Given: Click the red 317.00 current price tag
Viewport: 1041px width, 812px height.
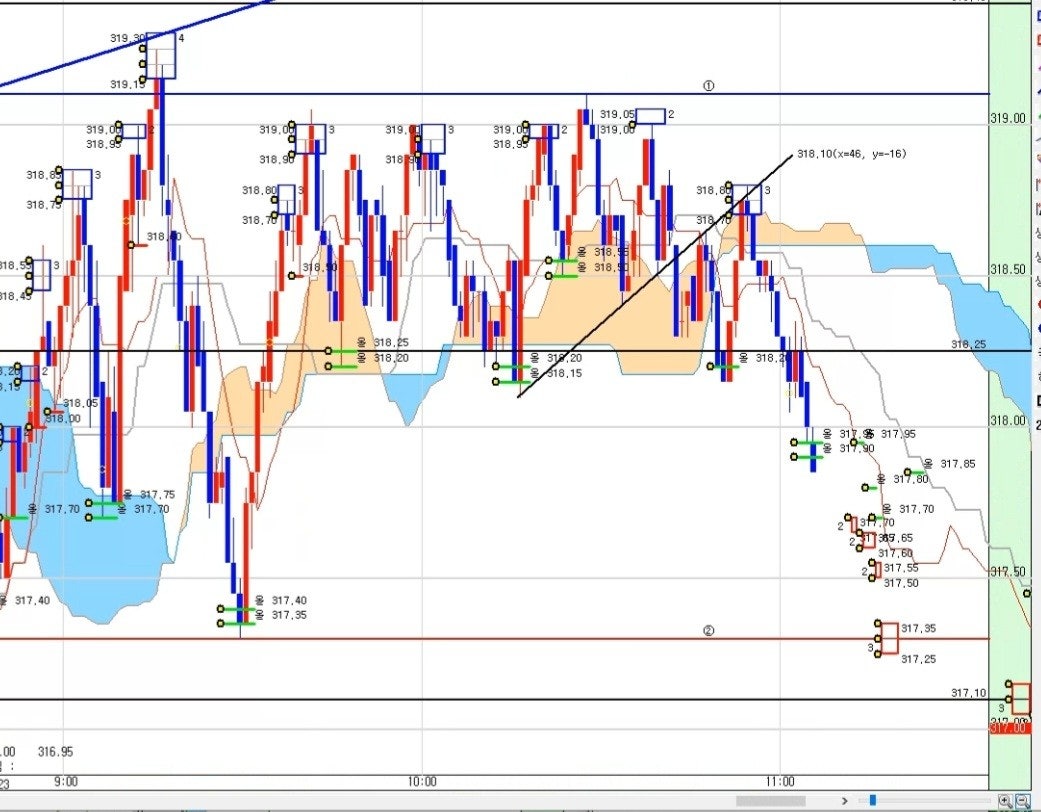Looking at the screenshot, I should (x=1008, y=728).
